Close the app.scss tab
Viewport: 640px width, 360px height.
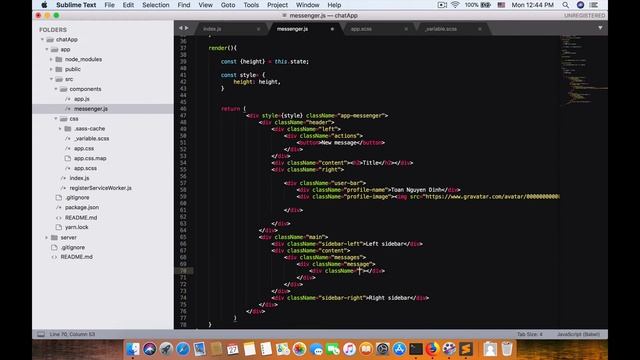(406, 29)
